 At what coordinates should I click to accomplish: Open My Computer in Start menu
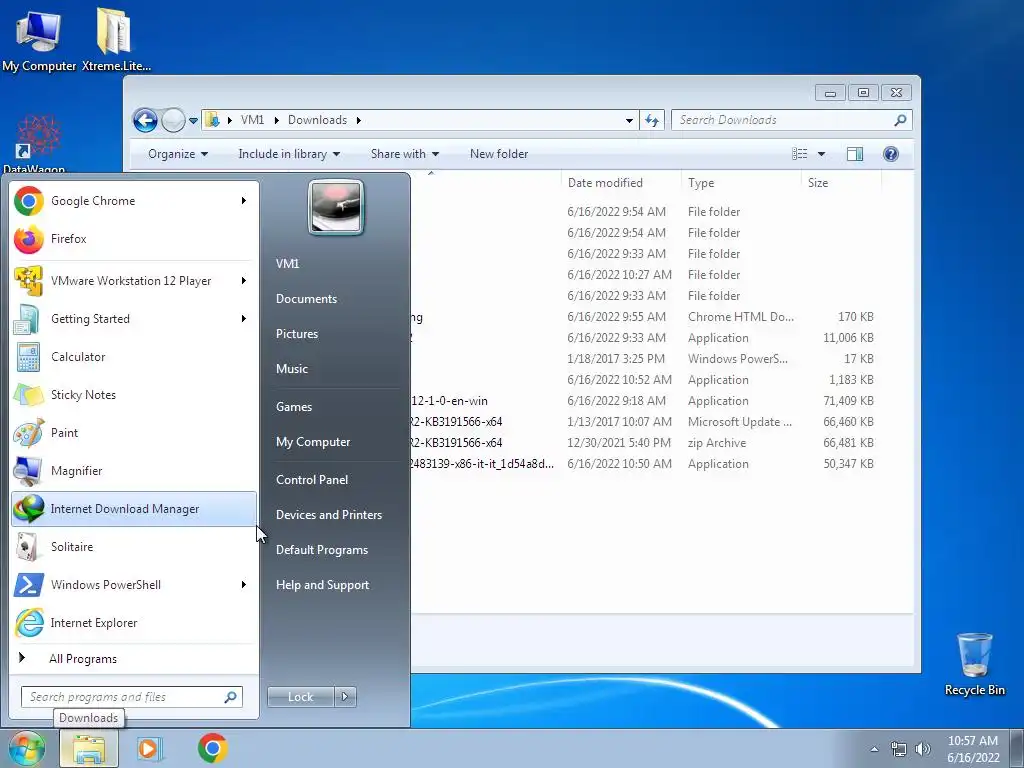pos(313,442)
